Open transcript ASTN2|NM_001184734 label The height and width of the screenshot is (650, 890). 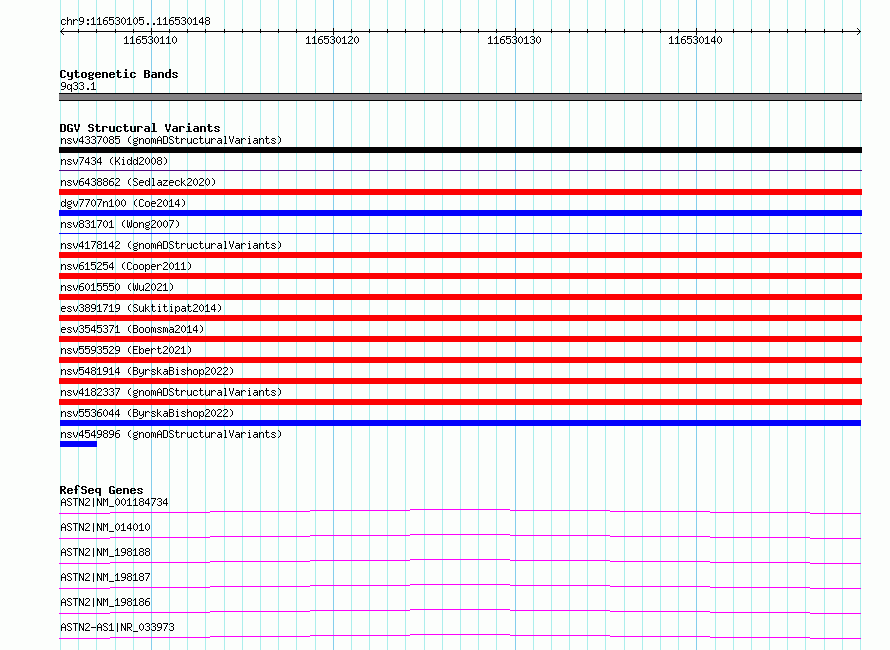point(114,502)
